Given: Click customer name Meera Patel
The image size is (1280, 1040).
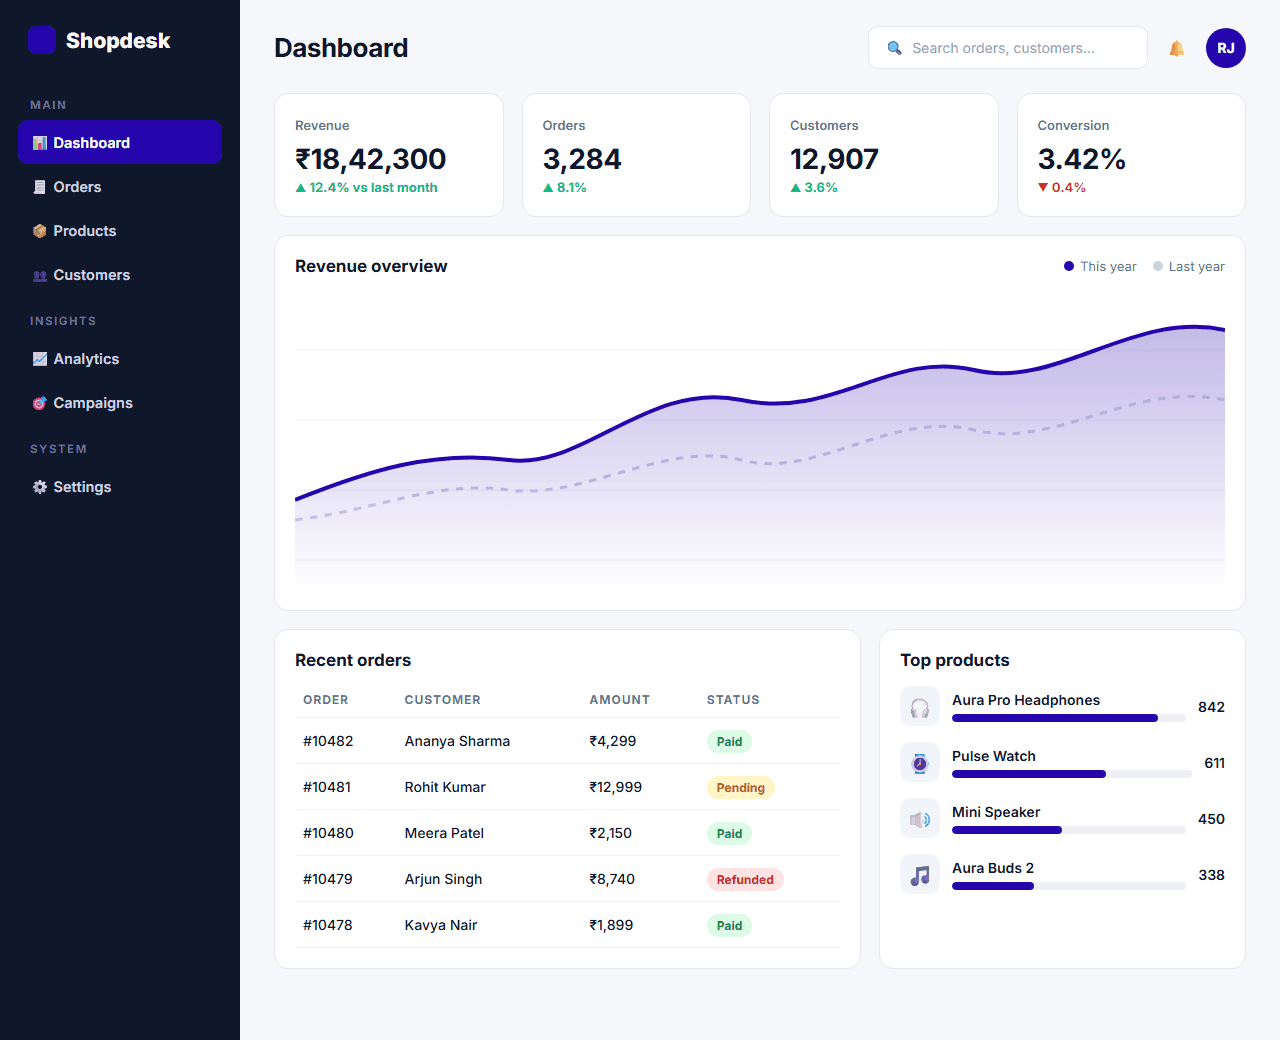Looking at the screenshot, I should (x=444, y=833).
